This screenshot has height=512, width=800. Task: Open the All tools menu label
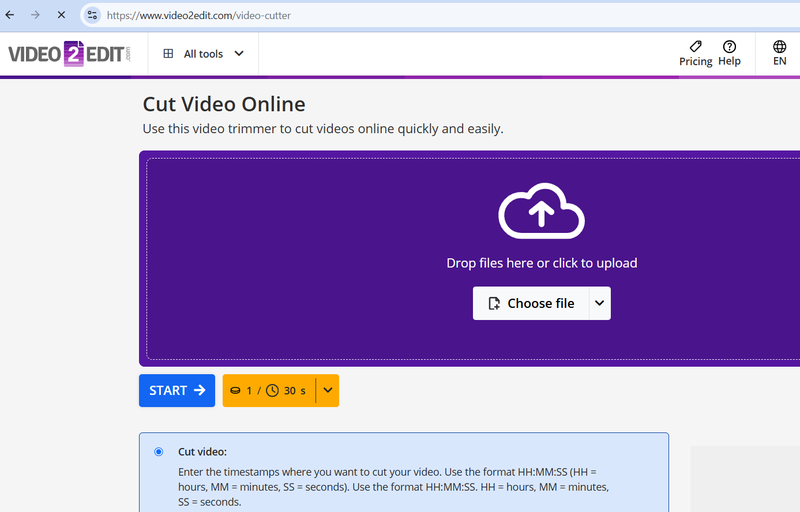(203, 54)
